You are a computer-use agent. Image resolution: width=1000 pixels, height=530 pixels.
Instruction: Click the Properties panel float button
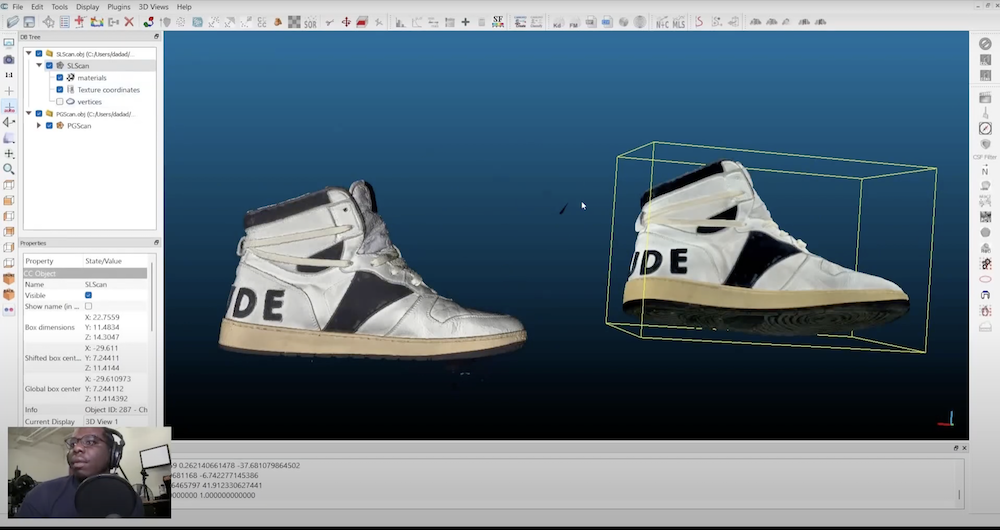coord(156,243)
